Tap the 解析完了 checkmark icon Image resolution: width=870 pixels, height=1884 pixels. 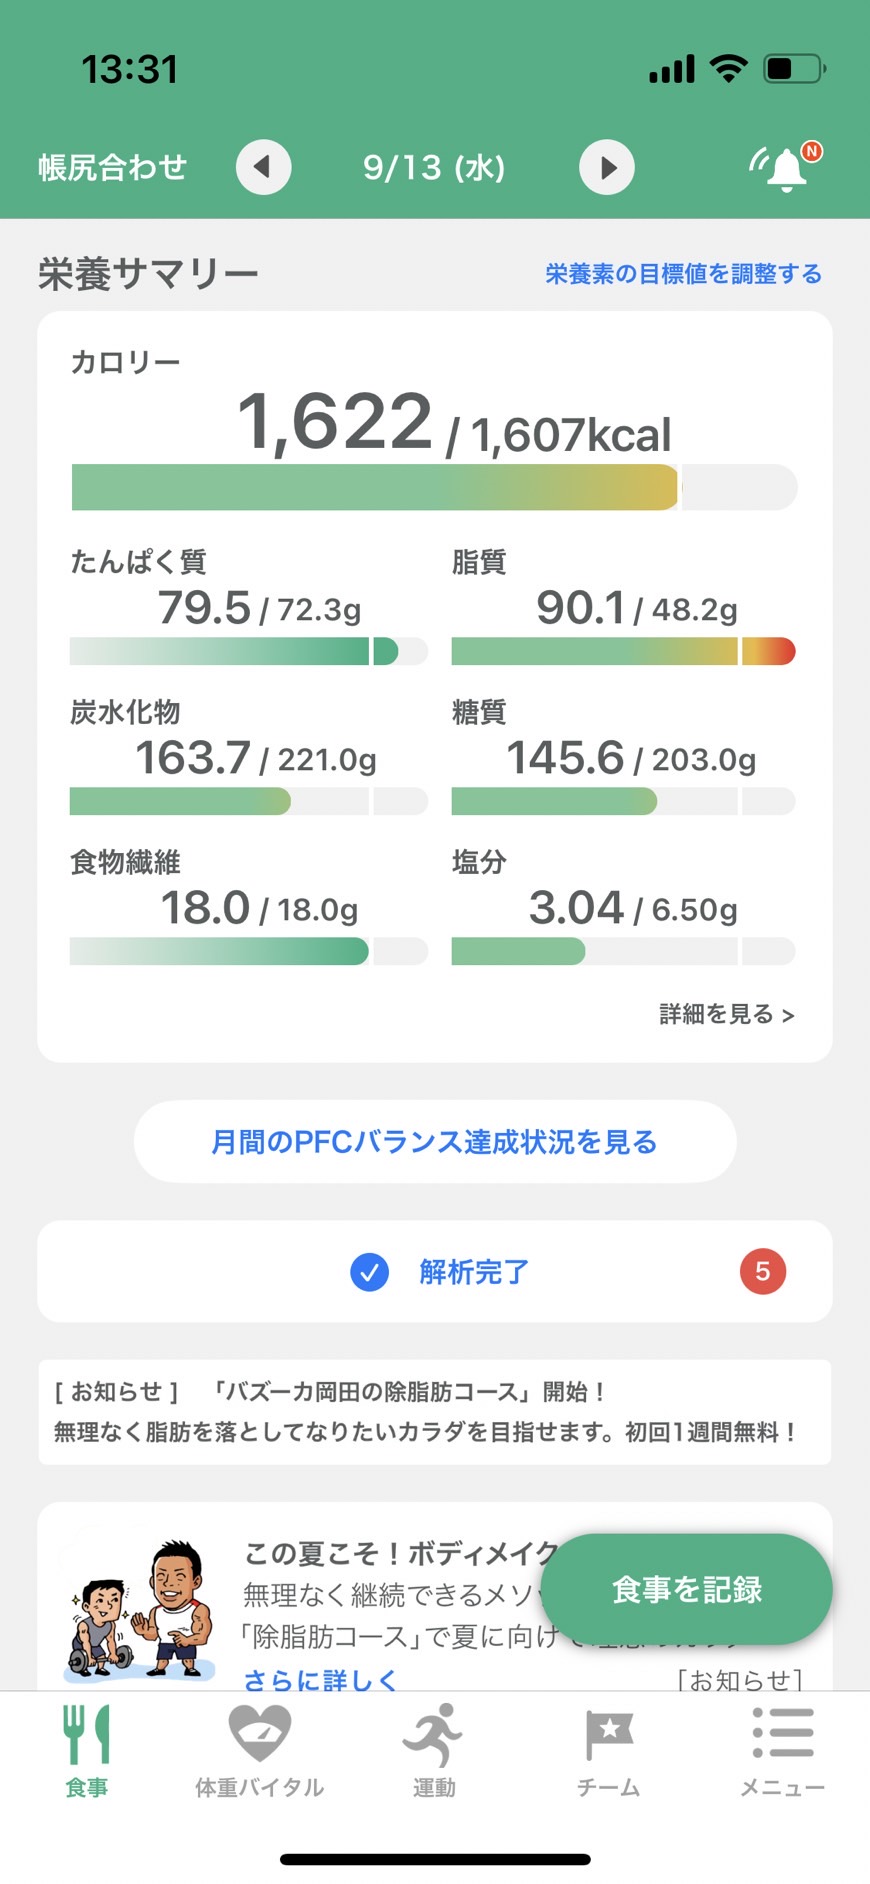coord(369,1272)
